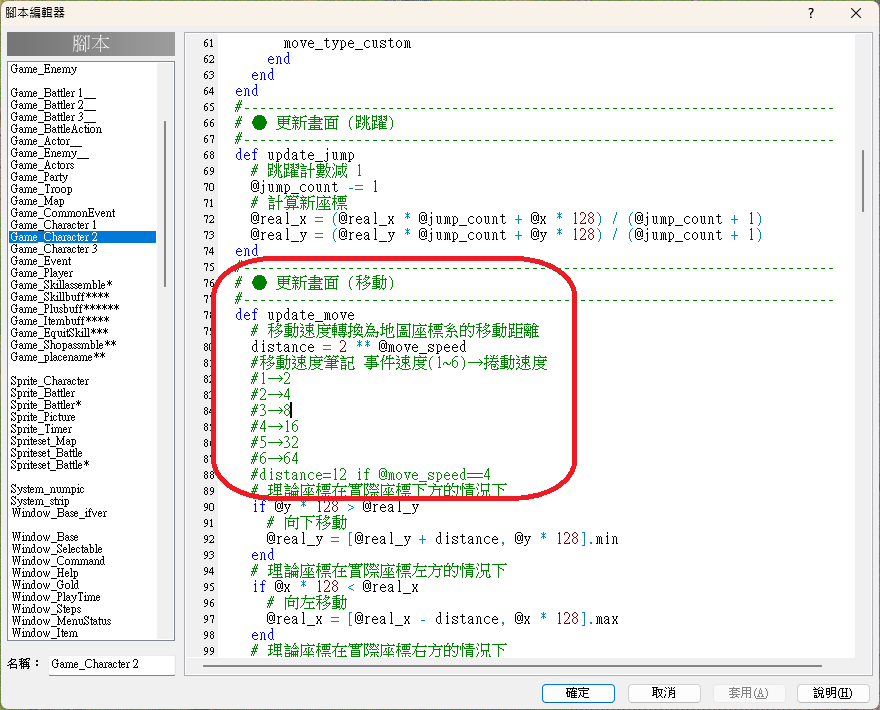Close the script editor window

point(856,12)
